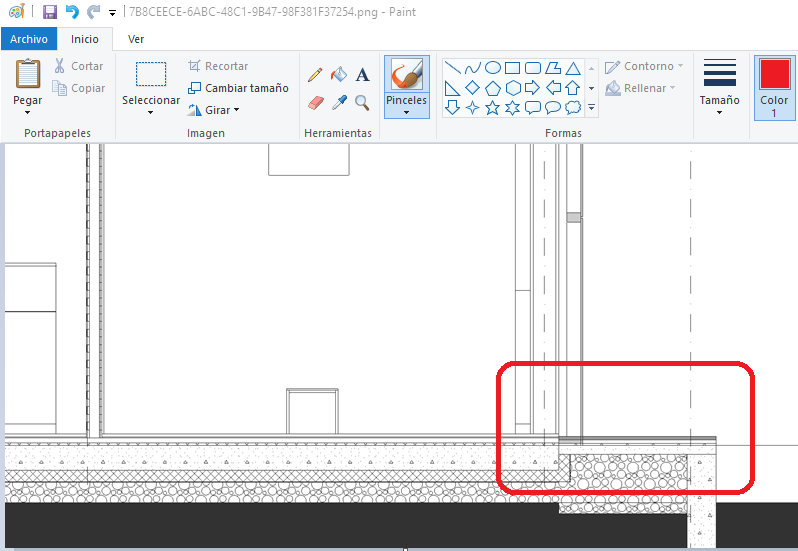Choose the Up arrow shape
798x551 pixels.
tap(573, 88)
